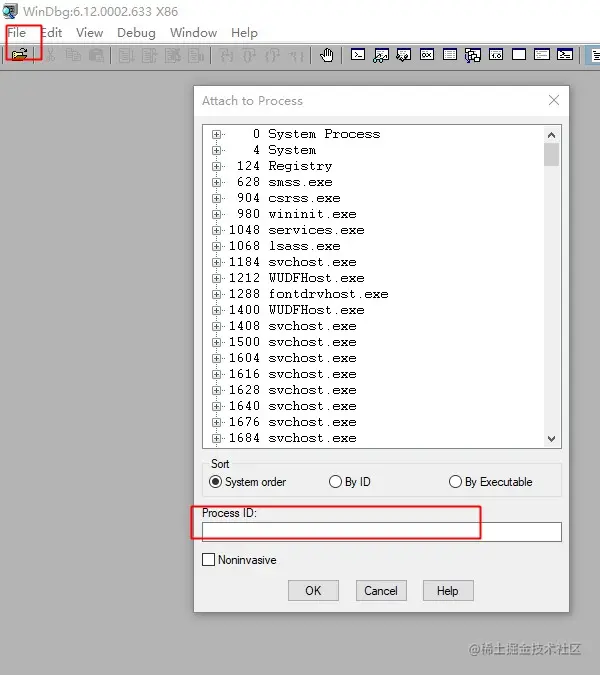Open the Memory window toolbar icon

450,55
